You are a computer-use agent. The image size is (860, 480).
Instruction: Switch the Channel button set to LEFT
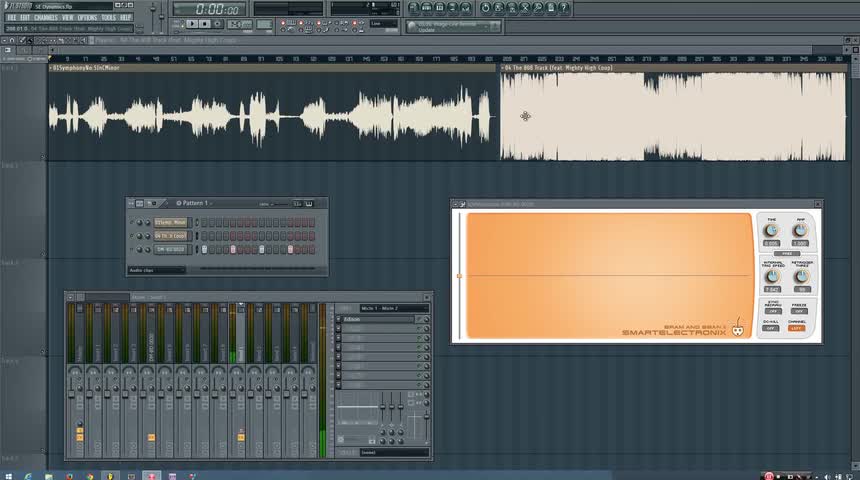click(799, 327)
